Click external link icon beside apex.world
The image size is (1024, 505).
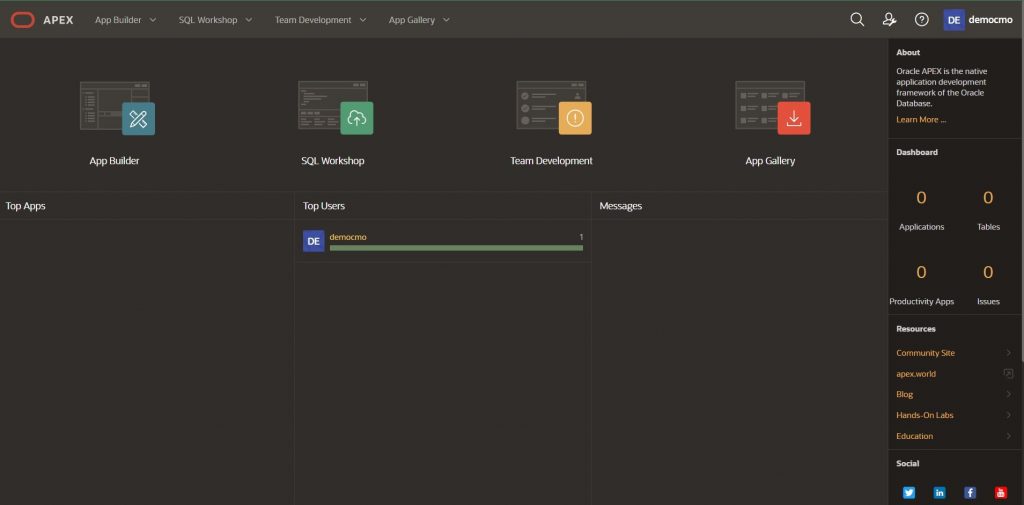[x=1008, y=374]
